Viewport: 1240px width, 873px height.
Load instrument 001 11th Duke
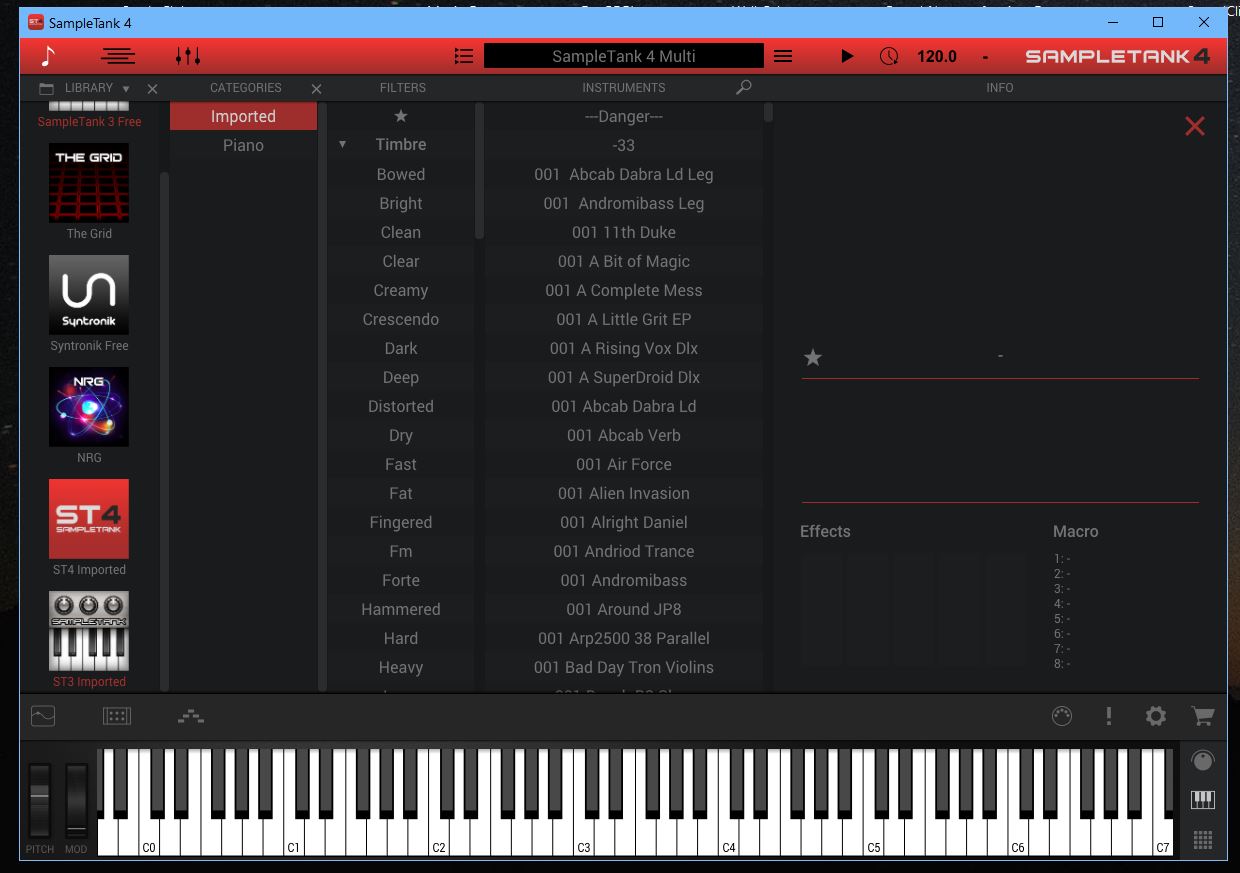pyautogui.click(x=624, y=232)
